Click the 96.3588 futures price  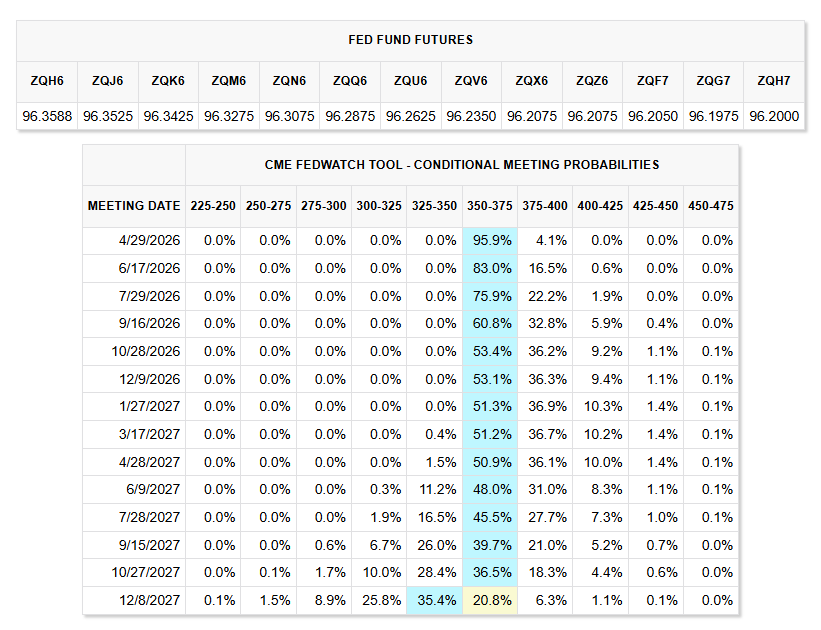[x=47, y=116]
